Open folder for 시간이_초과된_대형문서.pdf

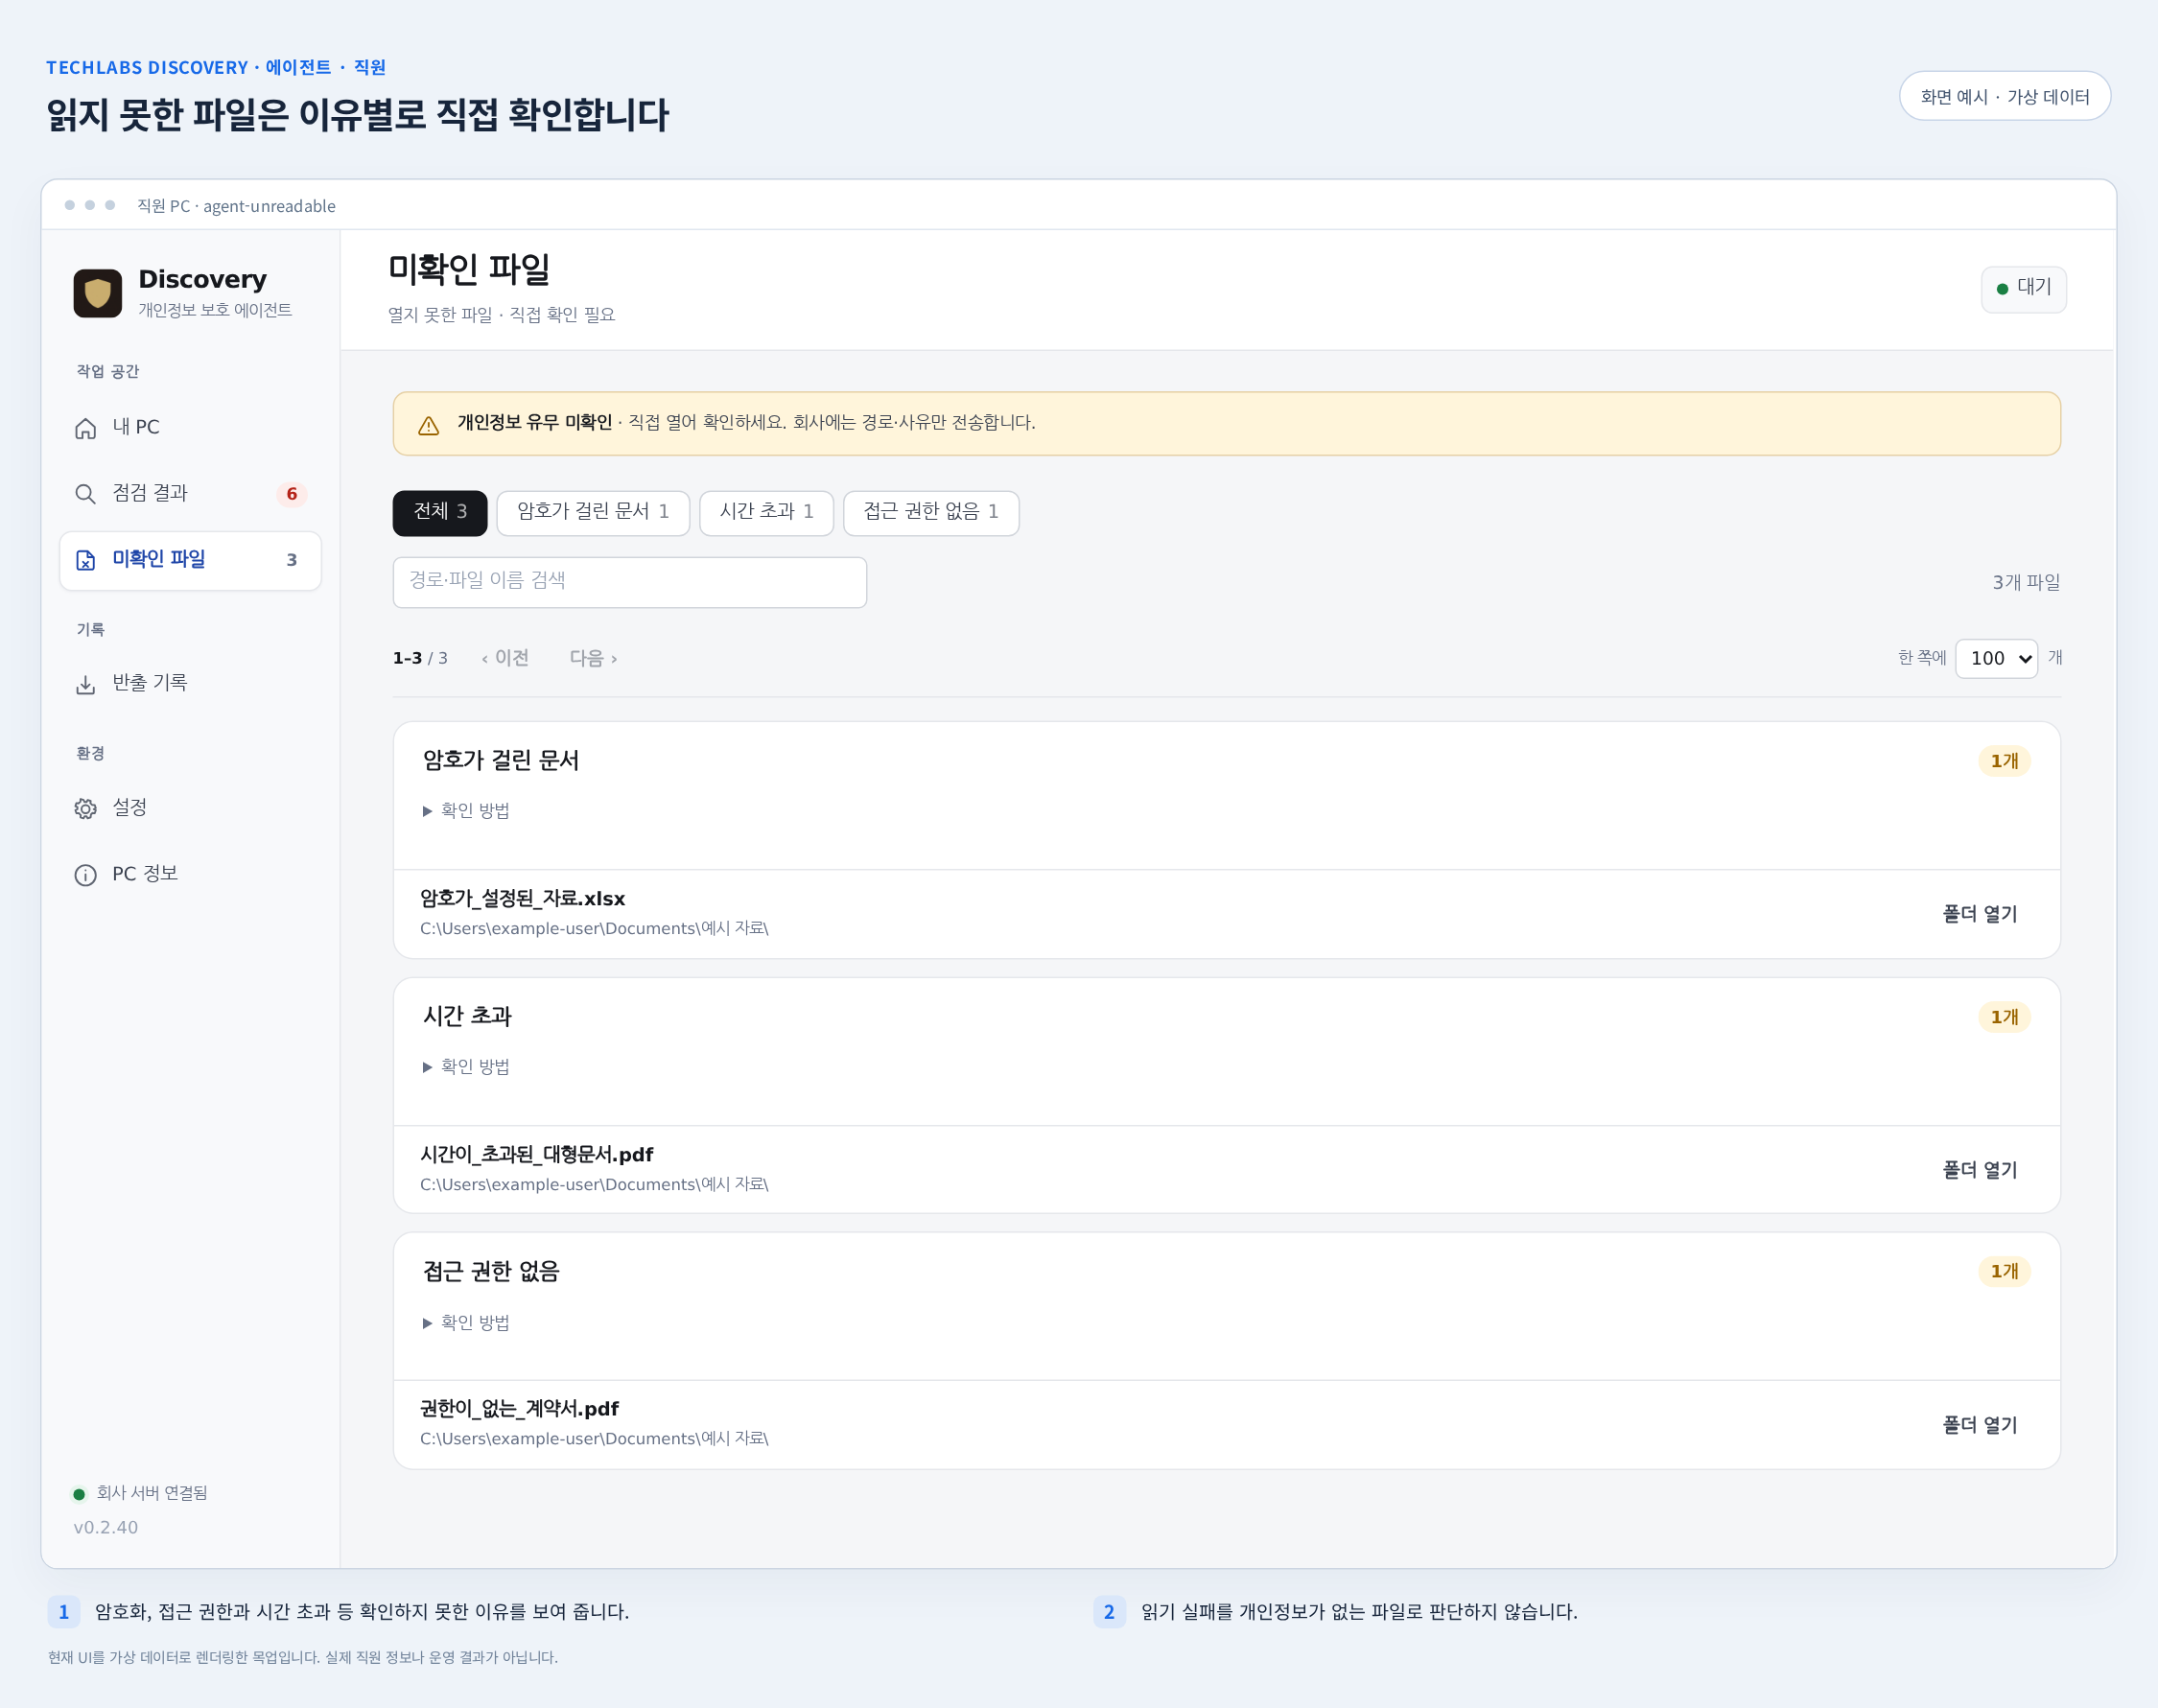1979,1170
